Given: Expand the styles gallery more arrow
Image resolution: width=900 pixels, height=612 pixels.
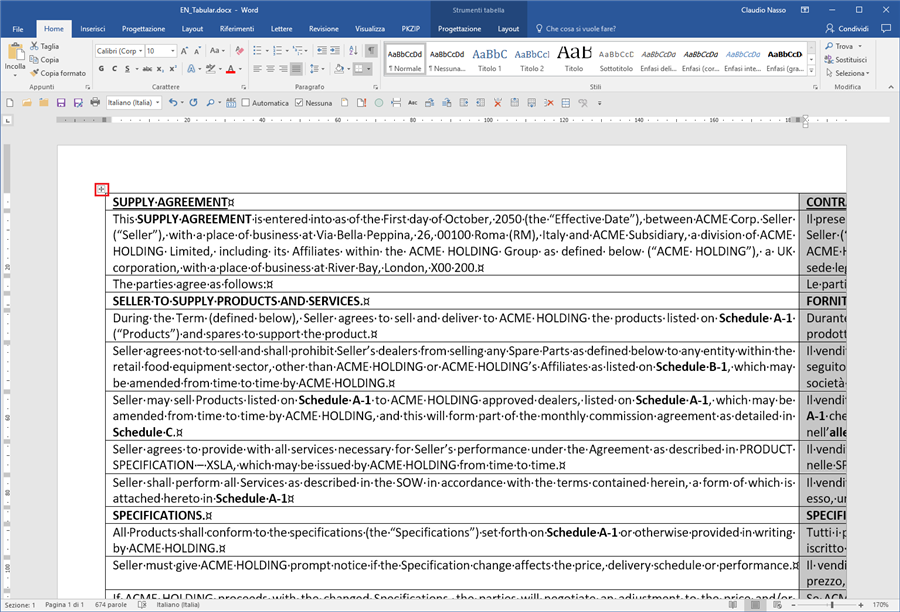Looking at the screenshot, I should click(x=811, y=71).
